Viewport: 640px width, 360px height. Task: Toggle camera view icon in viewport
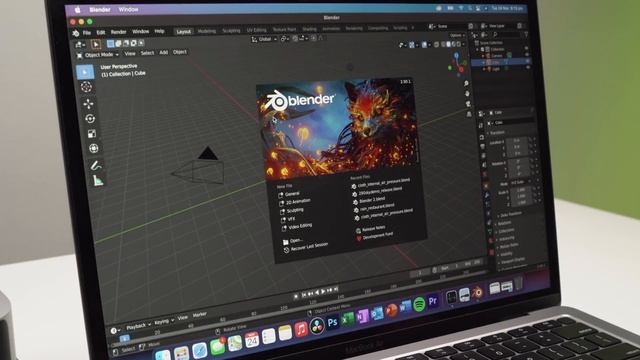[468, 104]
